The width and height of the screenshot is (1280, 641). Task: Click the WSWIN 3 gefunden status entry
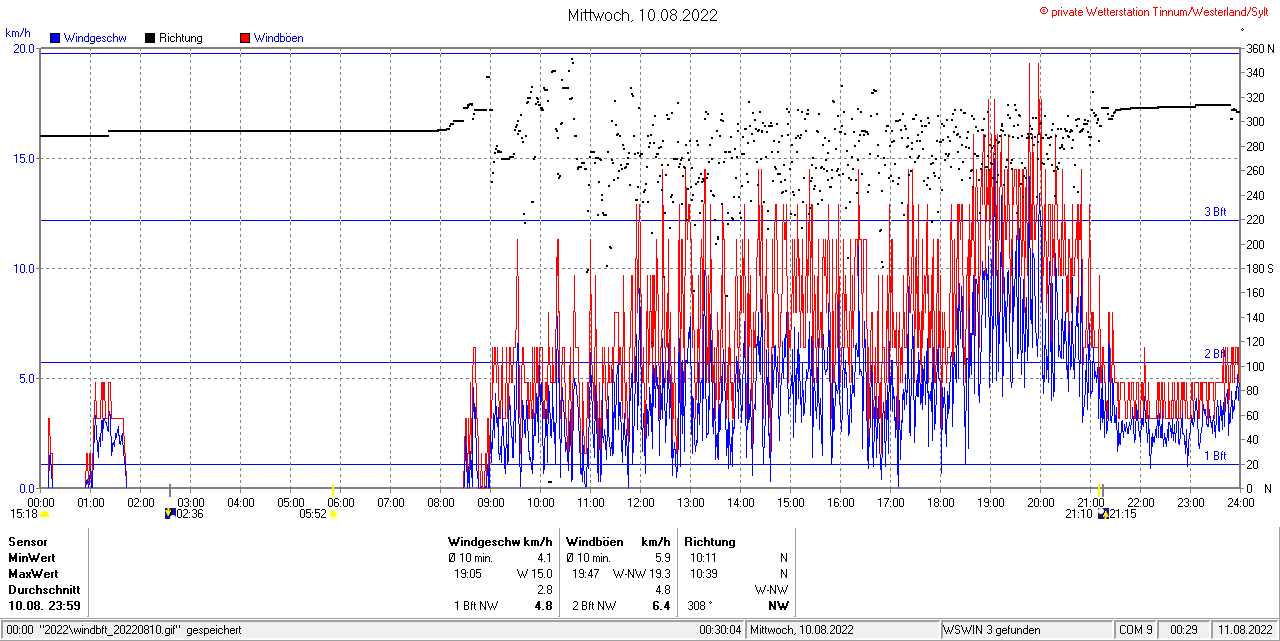992,630
